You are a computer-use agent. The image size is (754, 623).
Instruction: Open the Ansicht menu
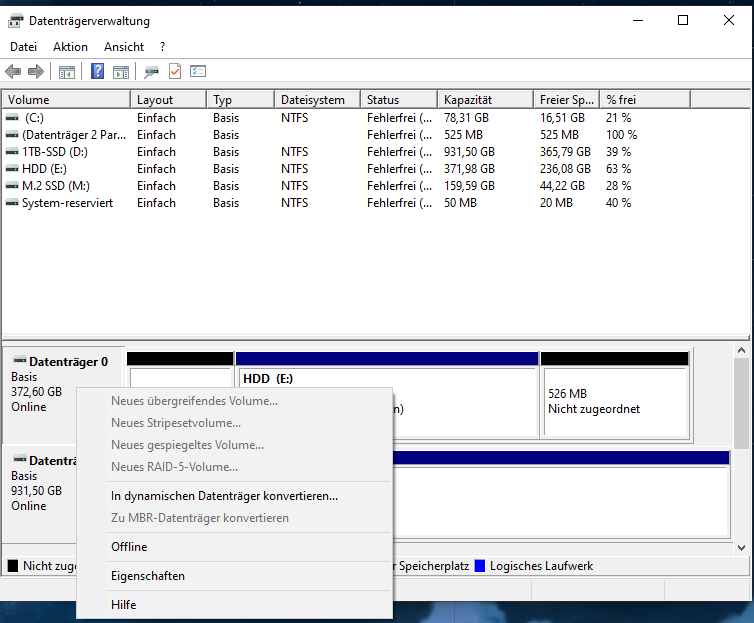(124, 47)
